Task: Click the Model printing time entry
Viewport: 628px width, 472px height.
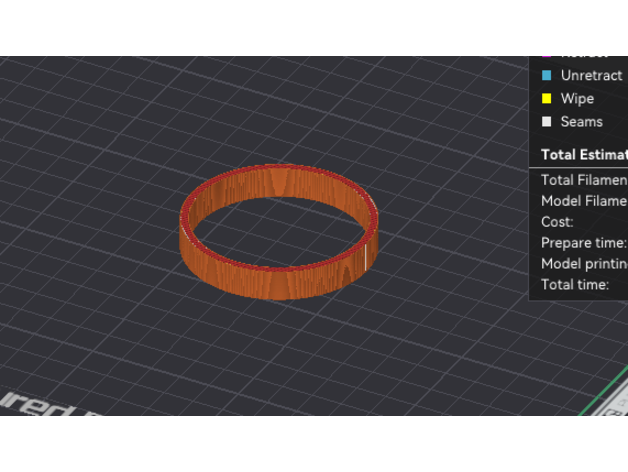Action: 583,264
